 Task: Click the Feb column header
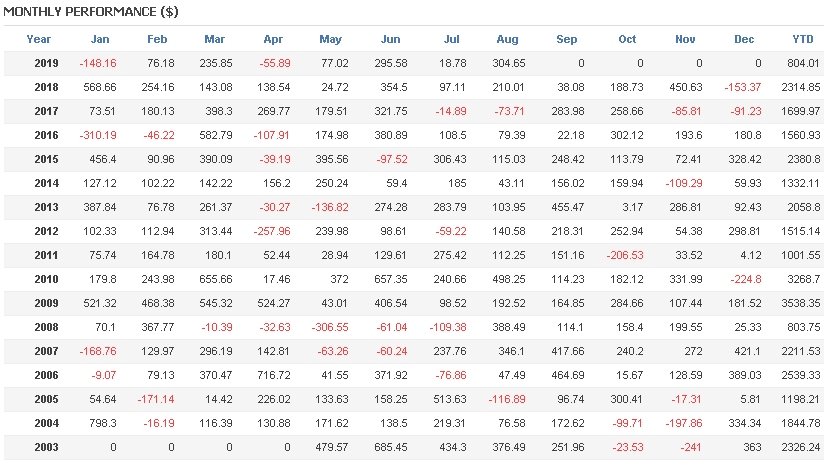click(157, 39)
